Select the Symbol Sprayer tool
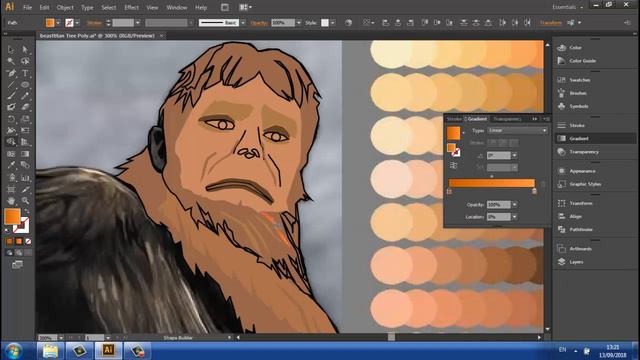The height and width of the screenshot is (360, 640). tap(11, 178)
